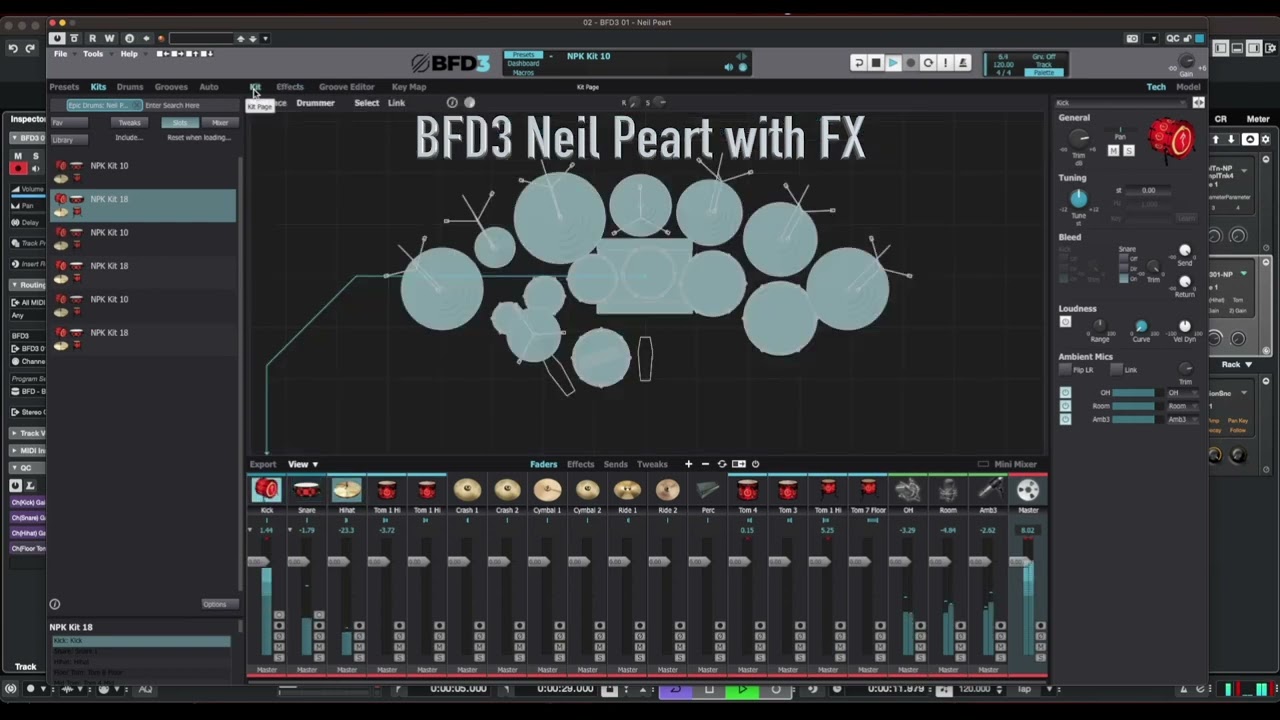Open the BFD3 File menu

tap(61, 54)
